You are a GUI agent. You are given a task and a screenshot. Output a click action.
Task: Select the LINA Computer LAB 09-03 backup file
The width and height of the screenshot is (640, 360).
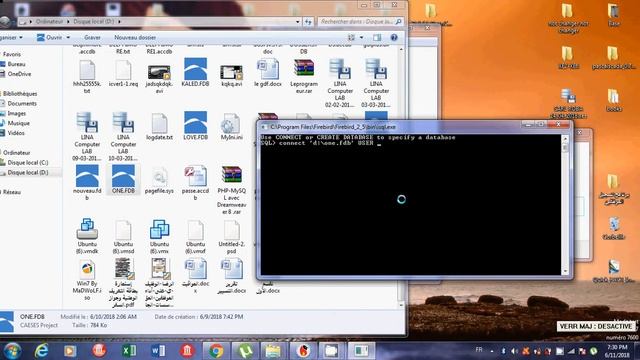pos(87,136)
